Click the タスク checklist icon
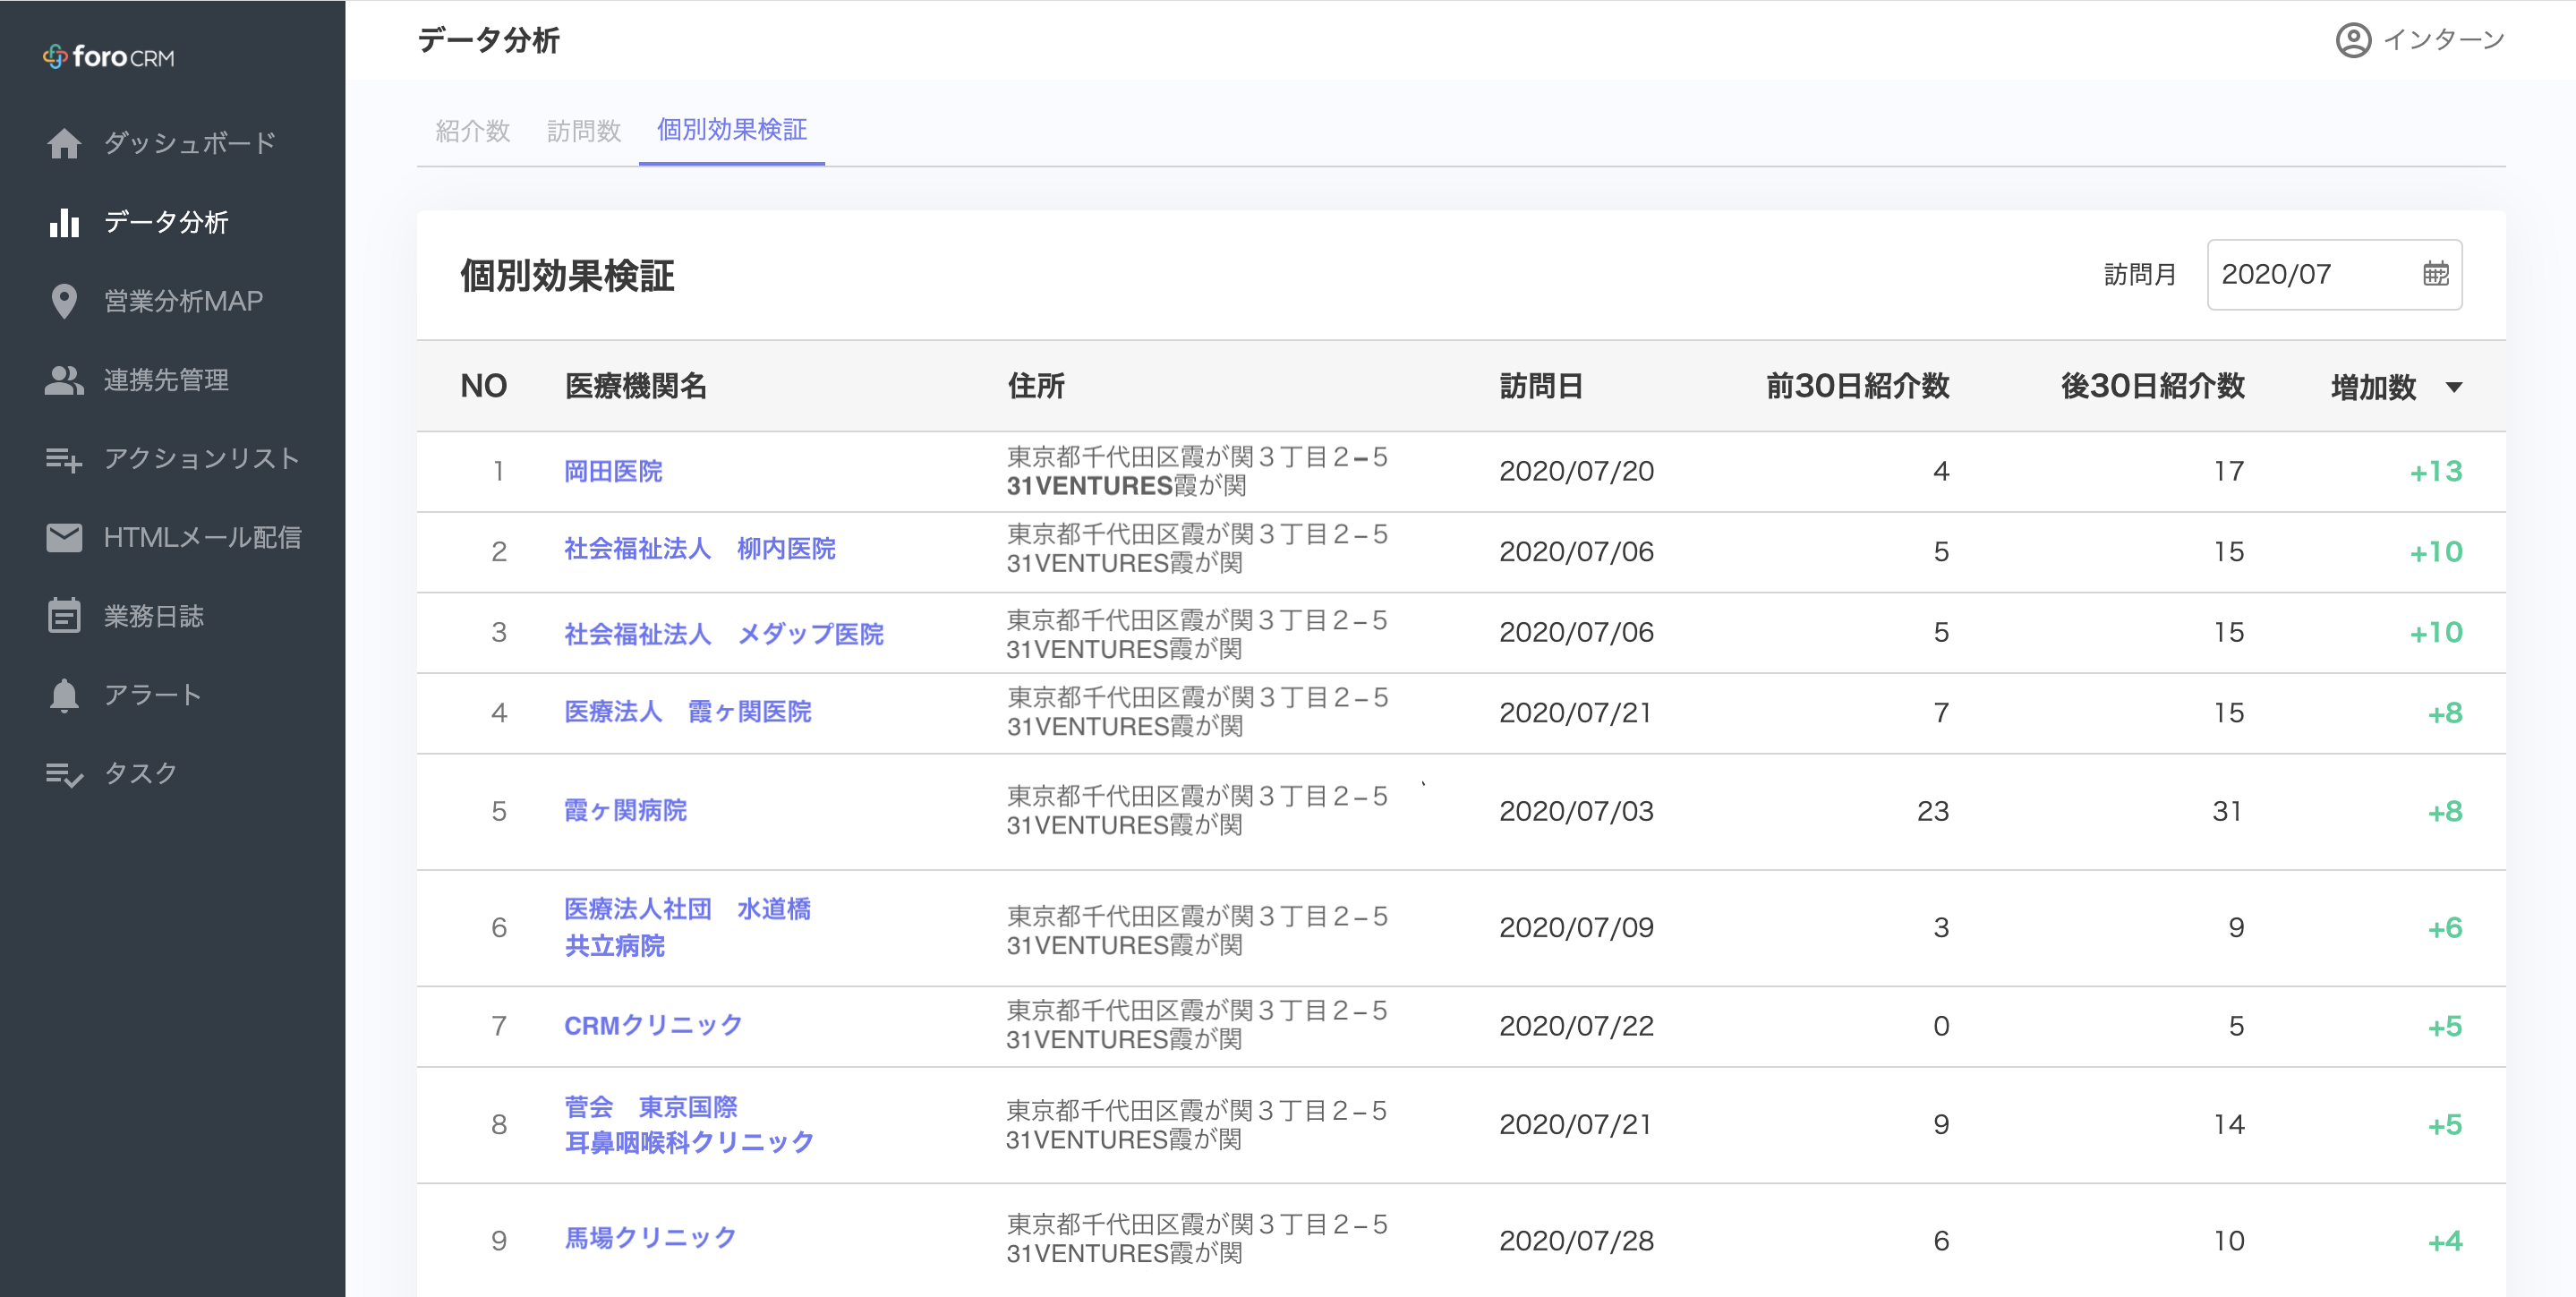Viewport: 2576px width, 1297px height. coord(64,774)
